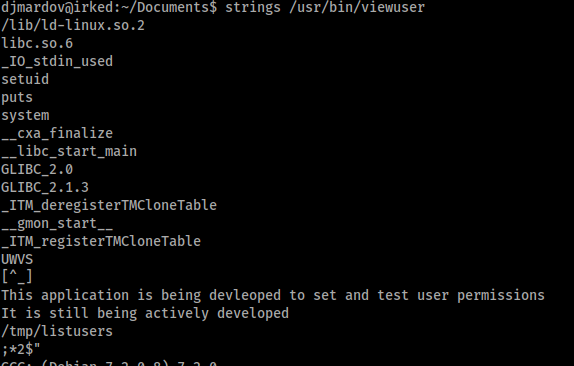Click the 'This application is being devleoped' line
Image resolution: width=574 pixels, height=366 pixels.
pos(273,295)
